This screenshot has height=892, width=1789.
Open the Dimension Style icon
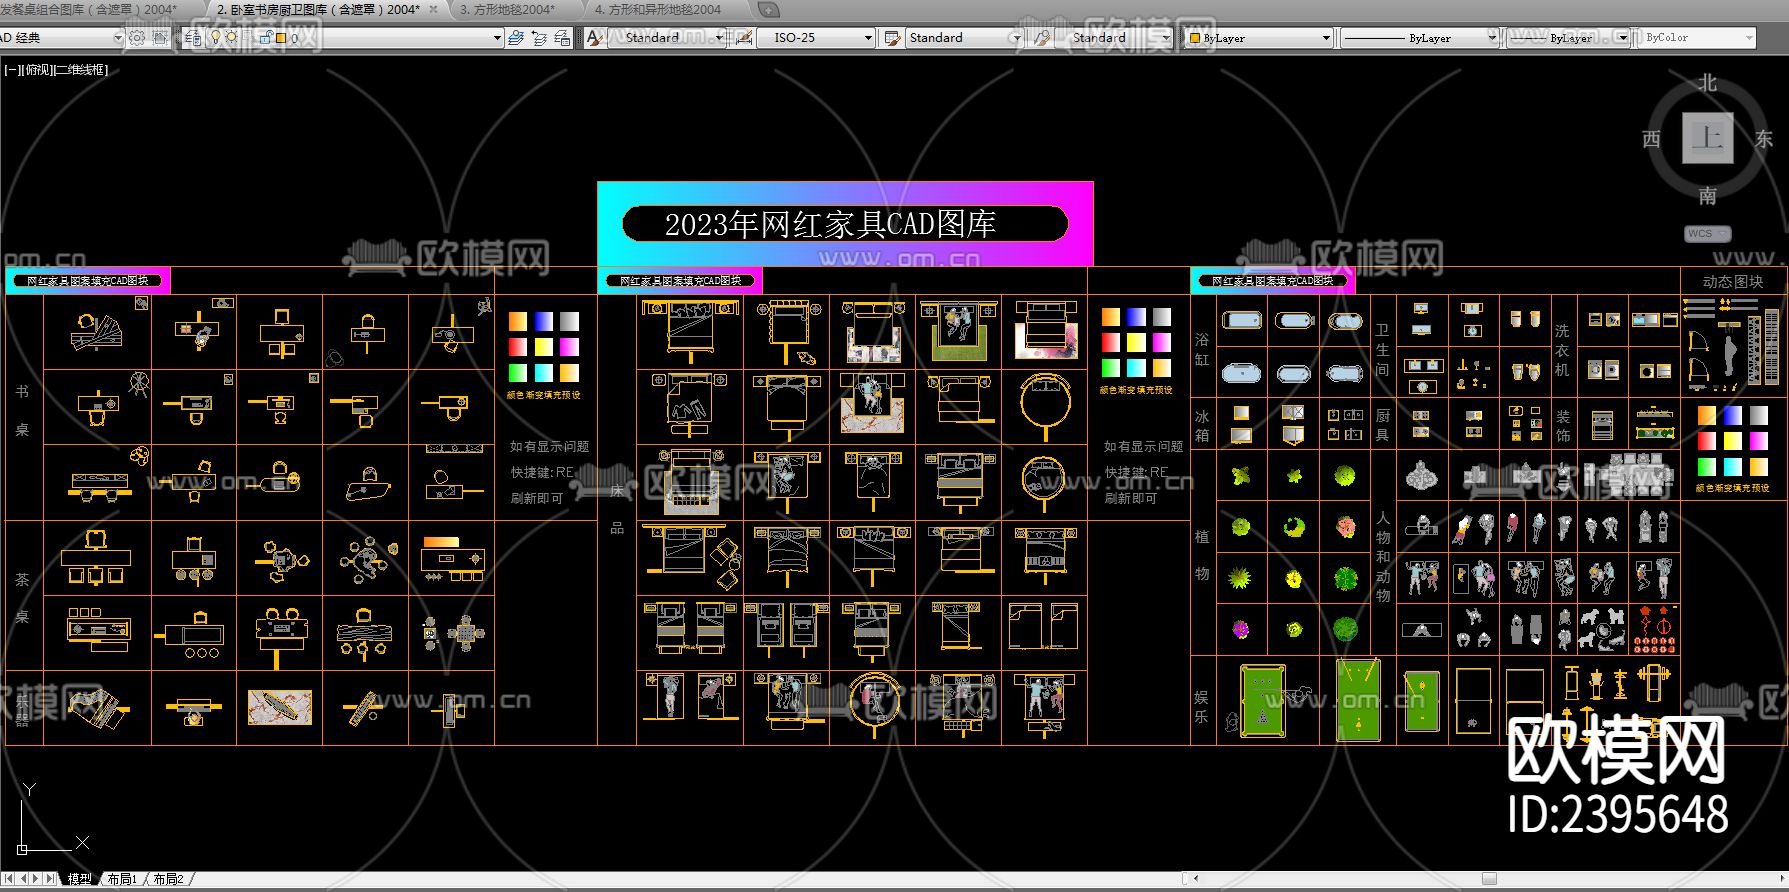[x=743, y=38]
